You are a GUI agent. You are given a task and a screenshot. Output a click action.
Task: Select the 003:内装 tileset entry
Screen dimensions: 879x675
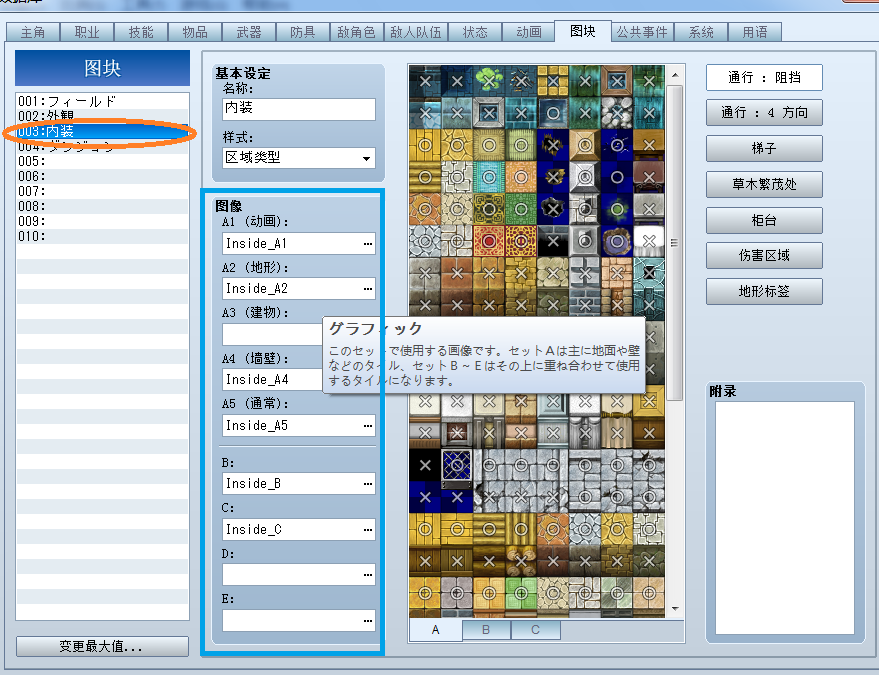pos(102,132)
